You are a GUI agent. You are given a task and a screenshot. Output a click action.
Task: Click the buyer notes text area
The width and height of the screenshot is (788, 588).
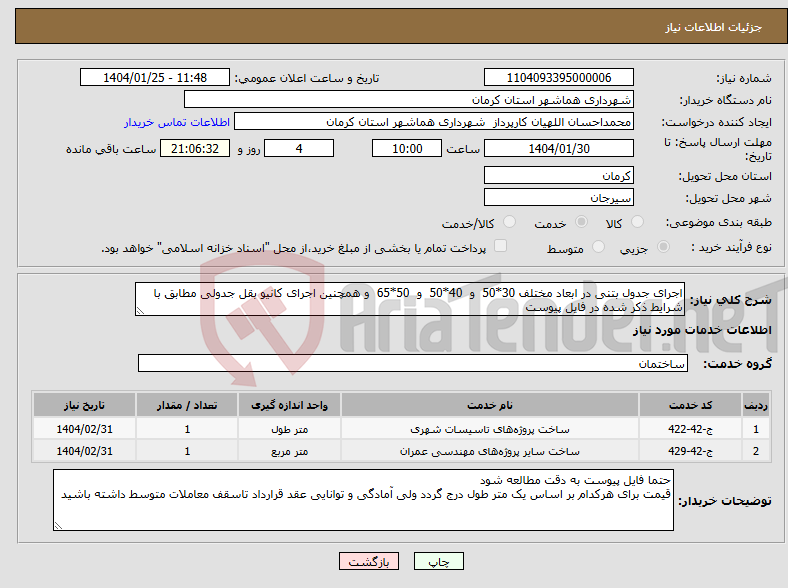[x=363, y=500]
